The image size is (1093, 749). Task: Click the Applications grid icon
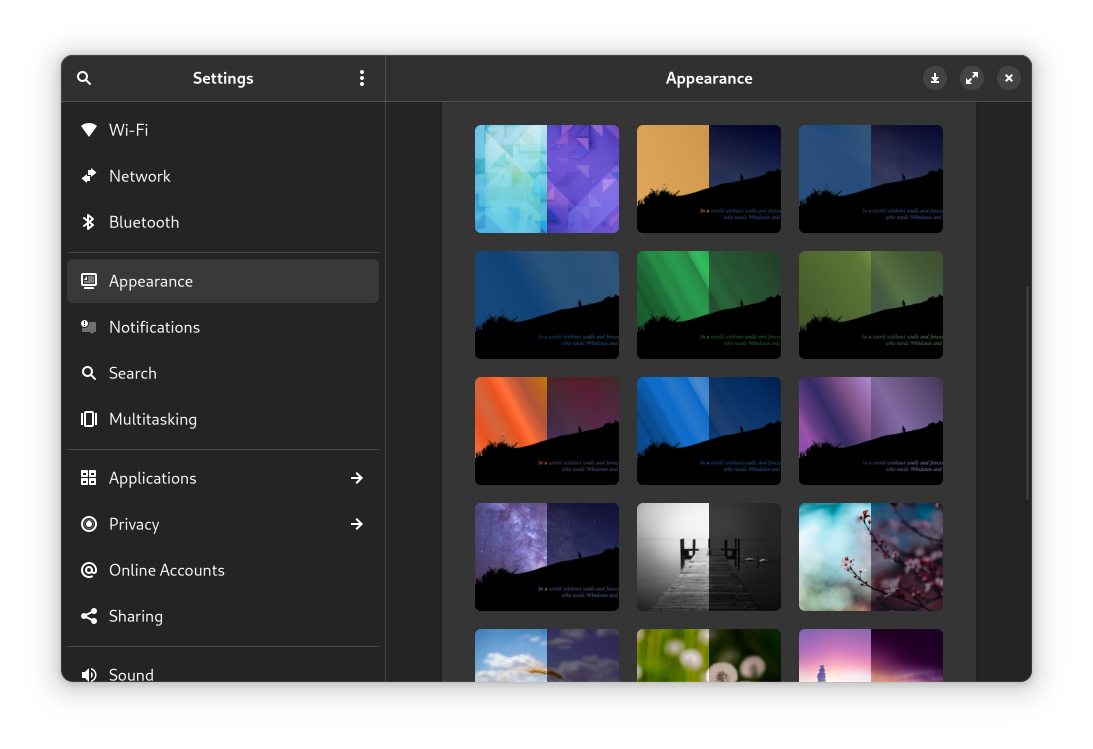(x=89, y=478)
